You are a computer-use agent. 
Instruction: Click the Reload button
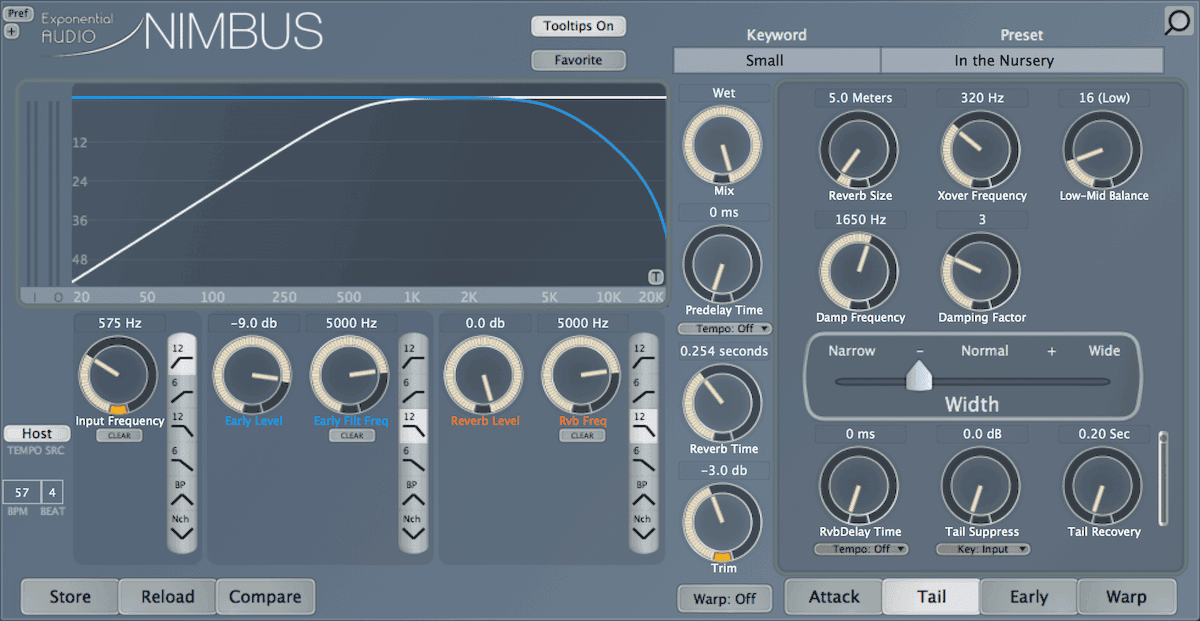[x=167, y=597]
